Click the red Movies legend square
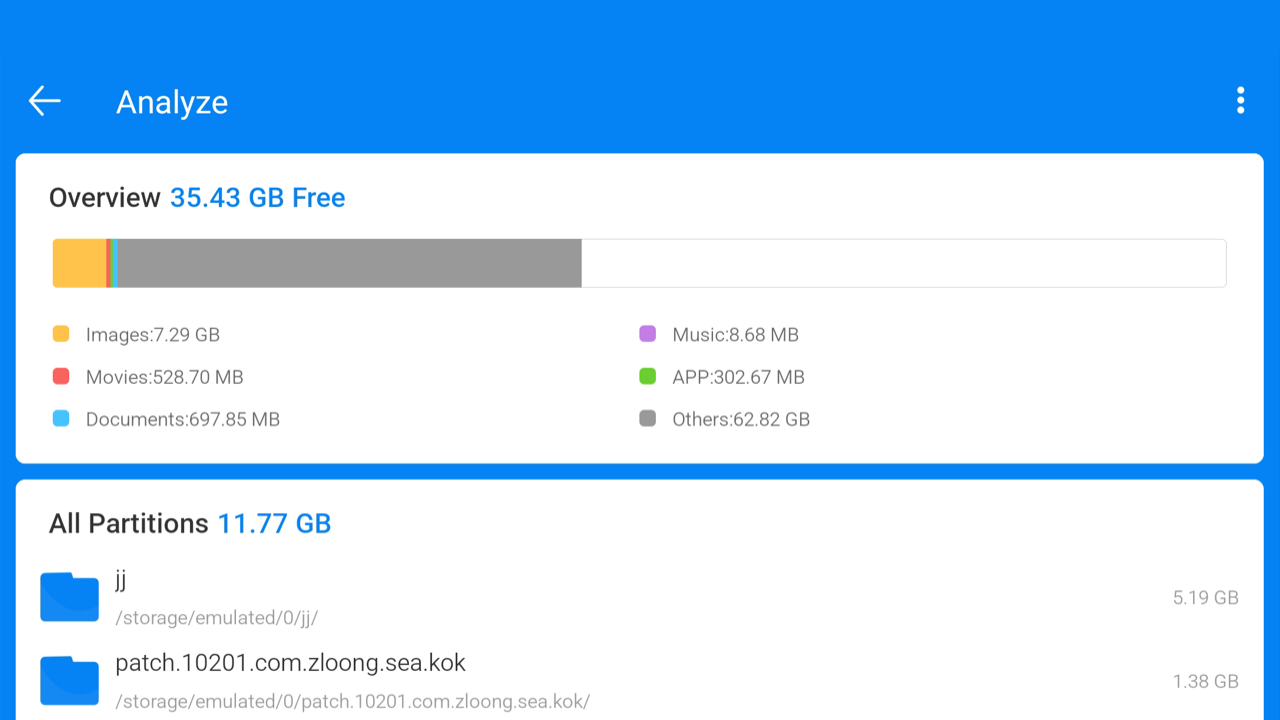The width and height of the screenshot is (1280, 720). pyautogui.click(x=61, y=377)
